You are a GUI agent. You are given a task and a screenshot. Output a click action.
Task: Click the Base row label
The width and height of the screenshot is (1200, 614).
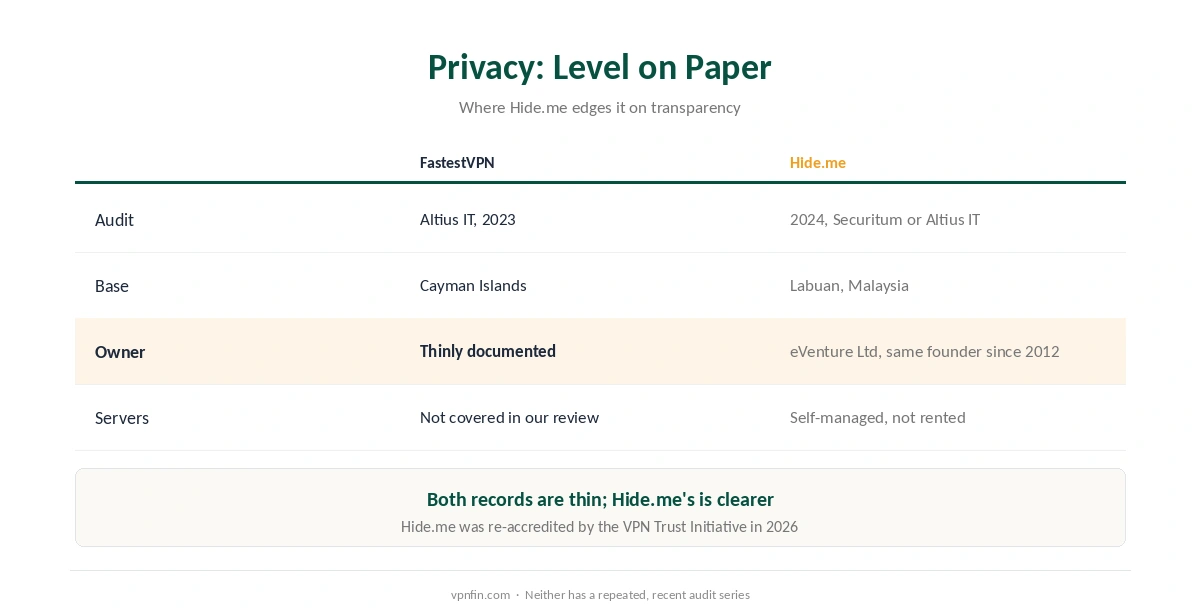112,286
